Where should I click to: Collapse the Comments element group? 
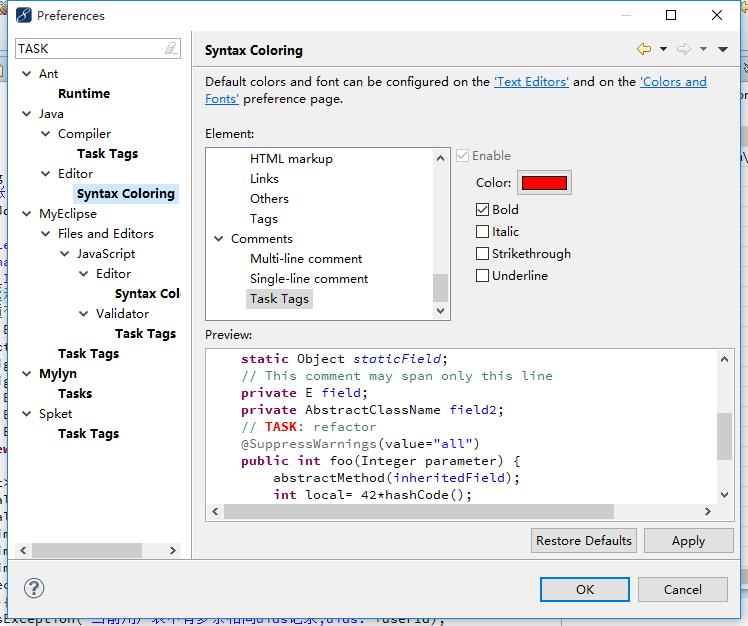point(219,239)
